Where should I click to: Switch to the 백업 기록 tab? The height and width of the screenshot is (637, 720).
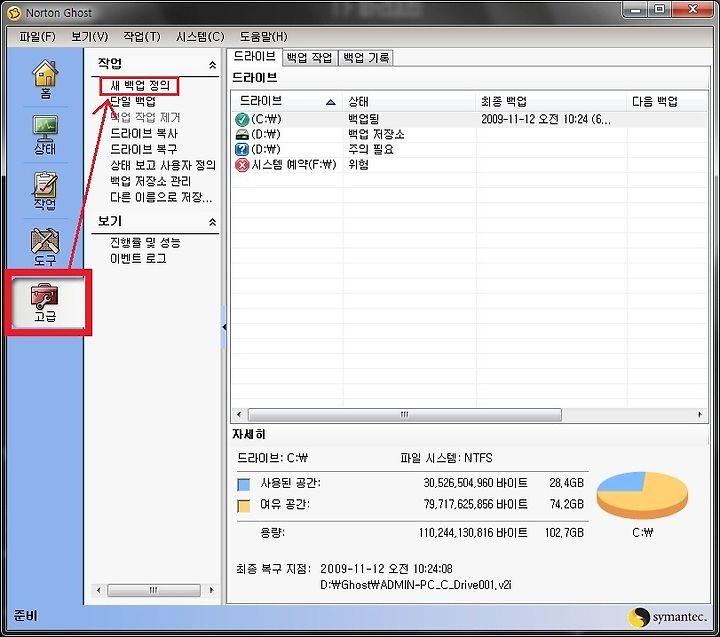pos(366,58)
